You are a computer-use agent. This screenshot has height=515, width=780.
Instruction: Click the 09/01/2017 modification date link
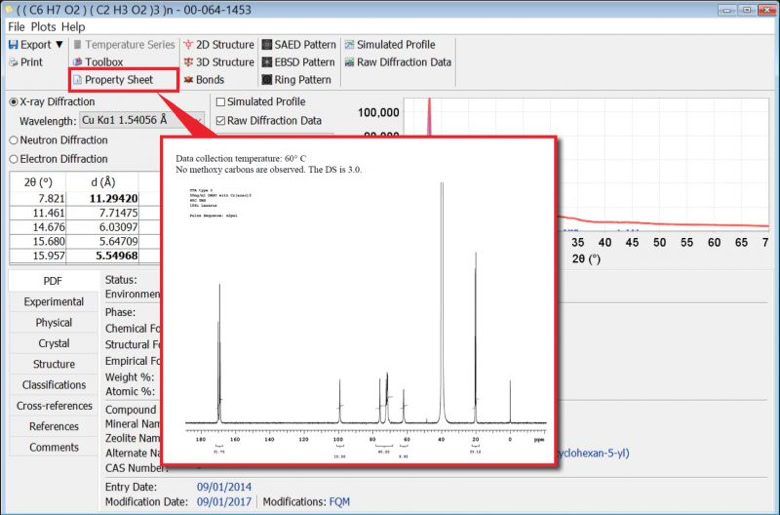[224, 502]
